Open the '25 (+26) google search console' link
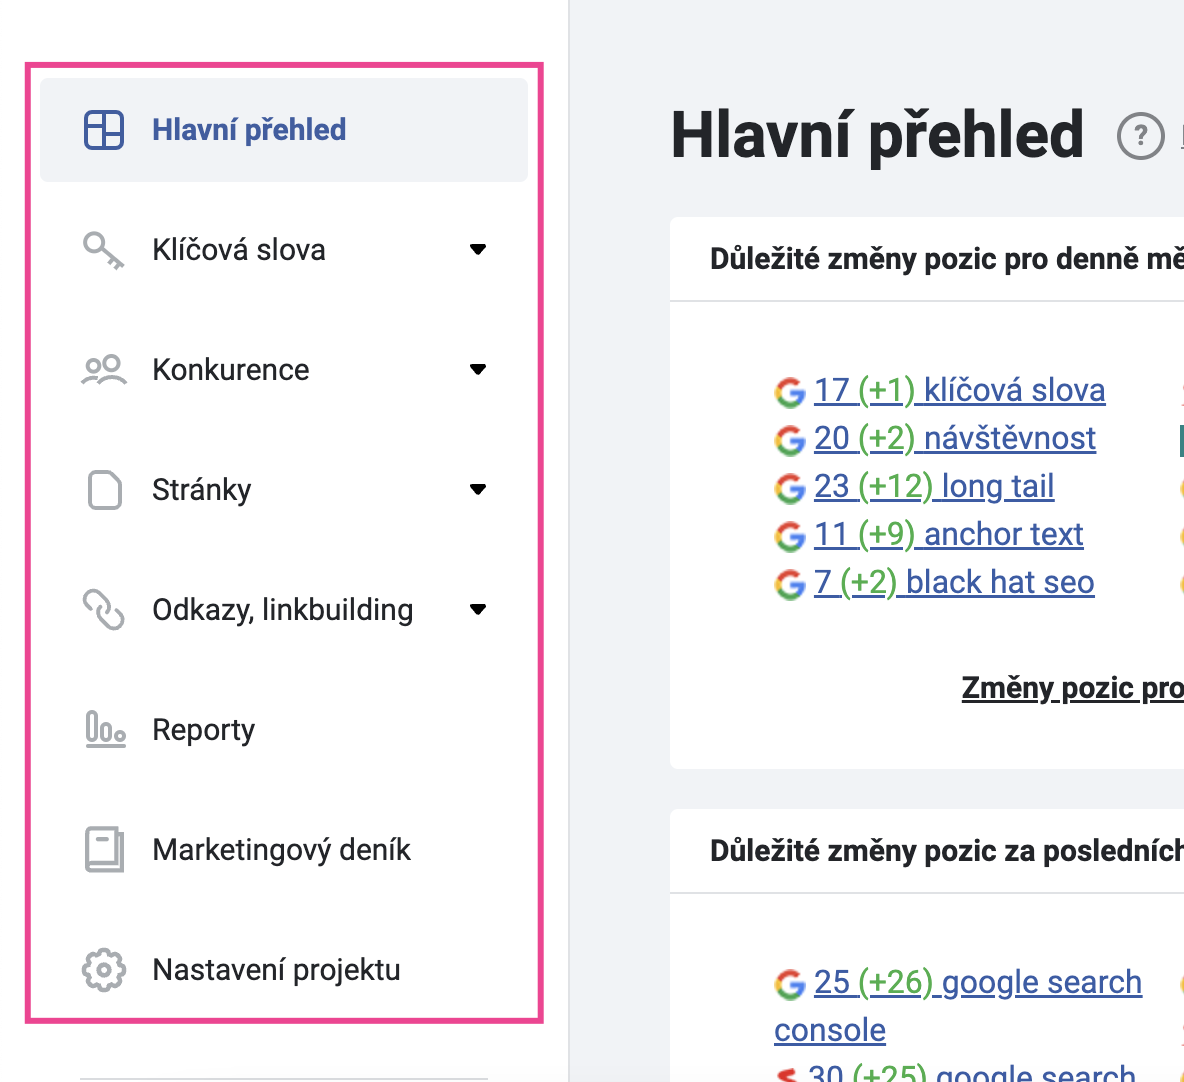This screenshot has width=1184, height=1082. click(959, 1006)
